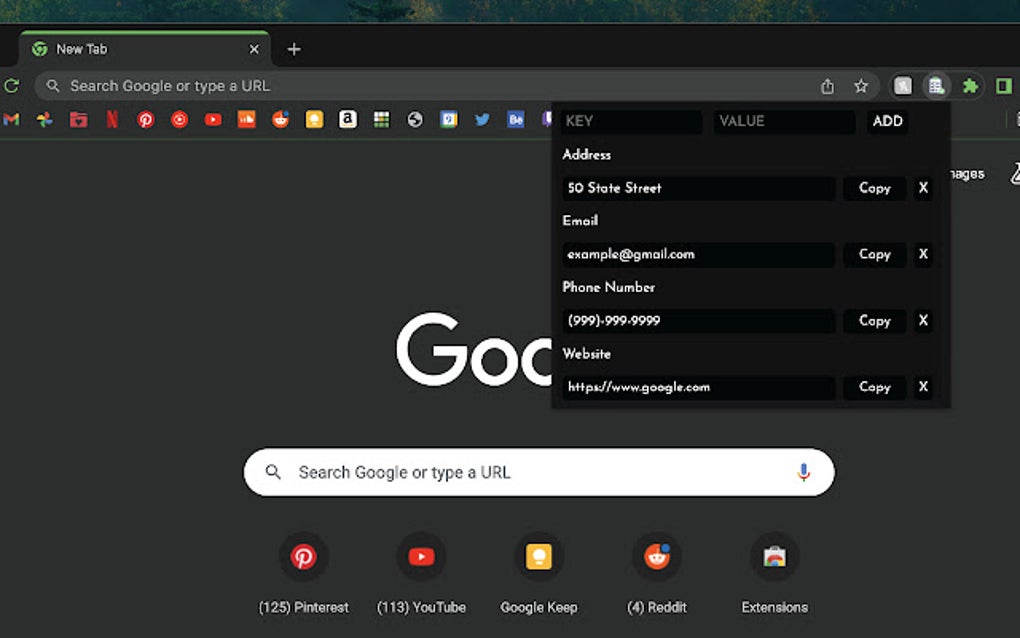The width and height of the screenshot is (1020, 638).
Task: Click the gray extension icon beside the star
Action: coord(903,86)
